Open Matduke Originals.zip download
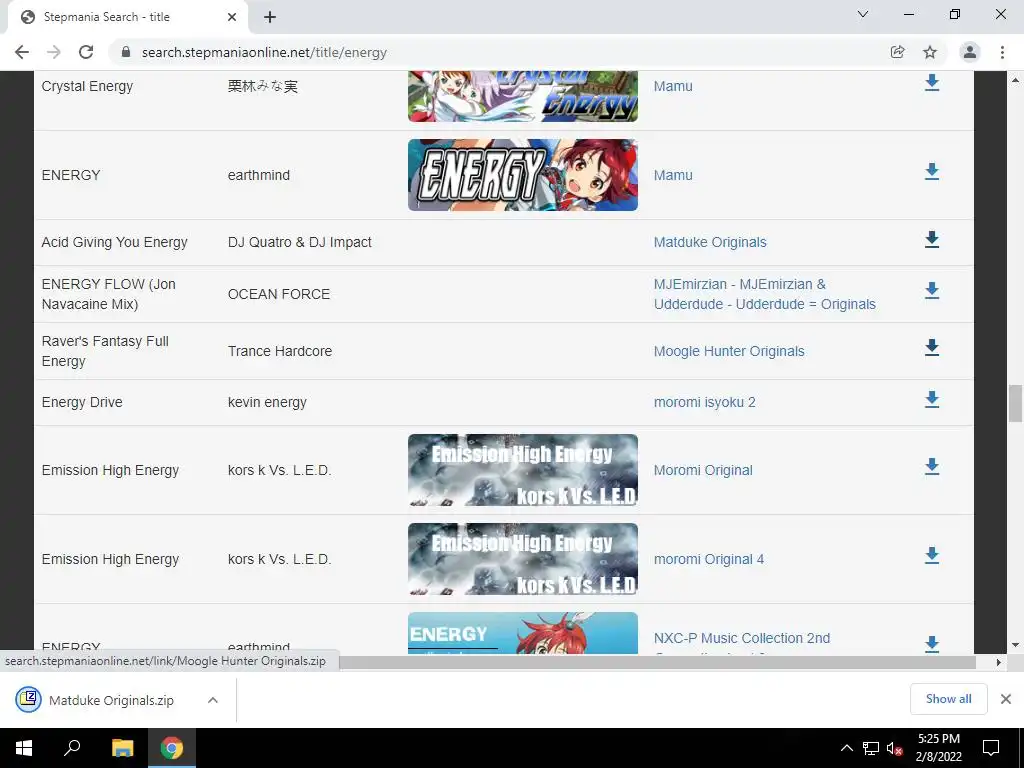This screenshot has height=768, width=1024. pyautogui.click(x=95, y=700)
